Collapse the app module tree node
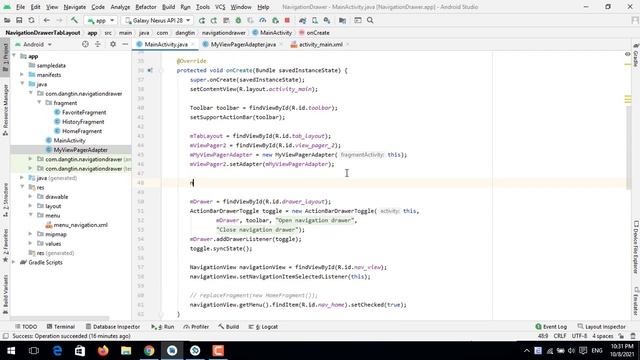Screen dimensions: 640x360 point(14,56)
